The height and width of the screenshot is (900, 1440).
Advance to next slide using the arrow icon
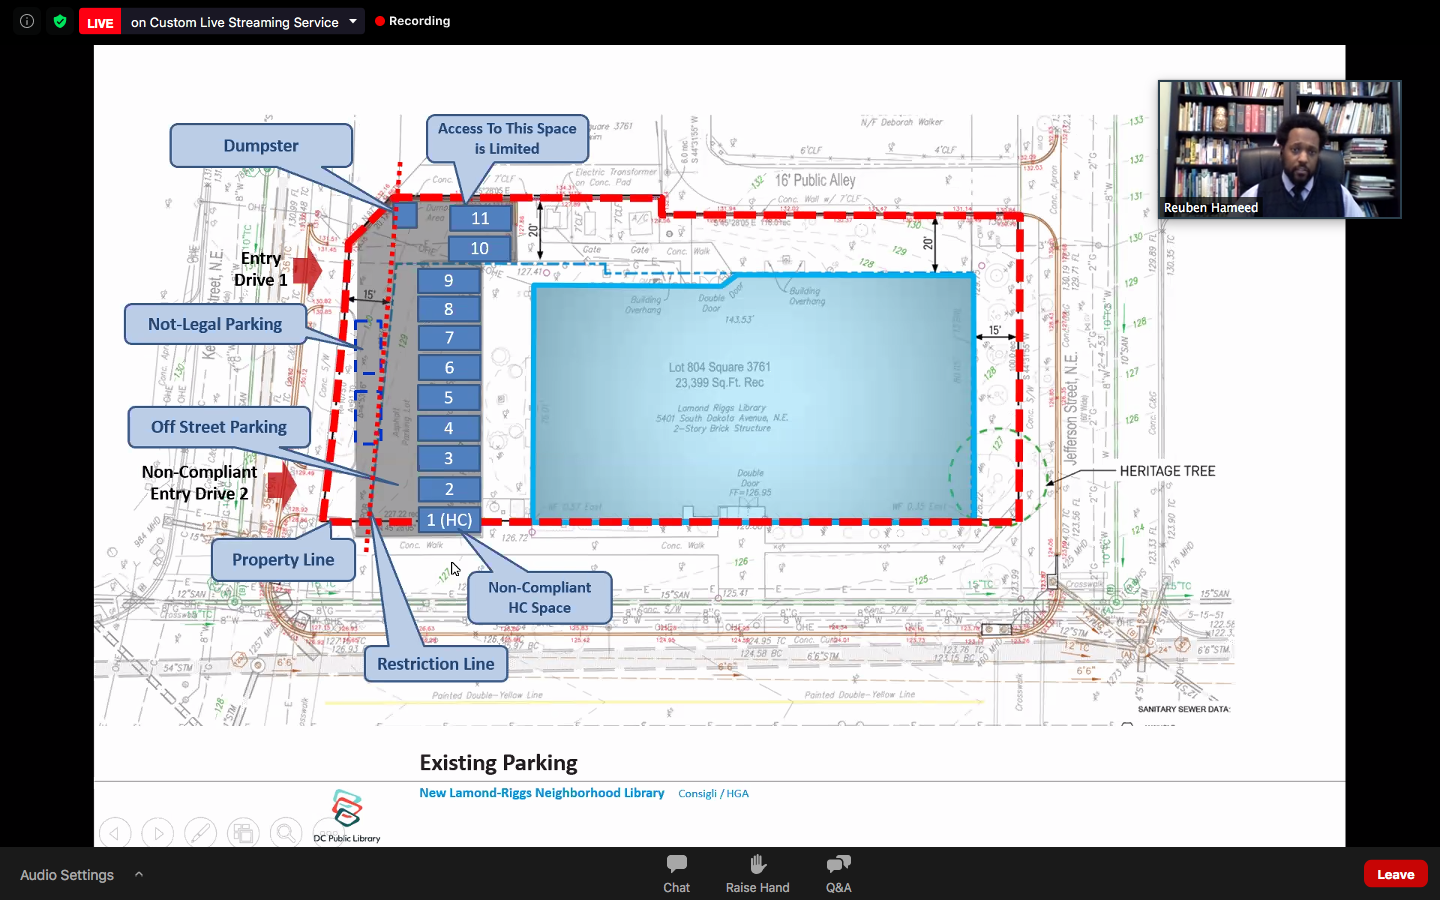coord(158,832)
